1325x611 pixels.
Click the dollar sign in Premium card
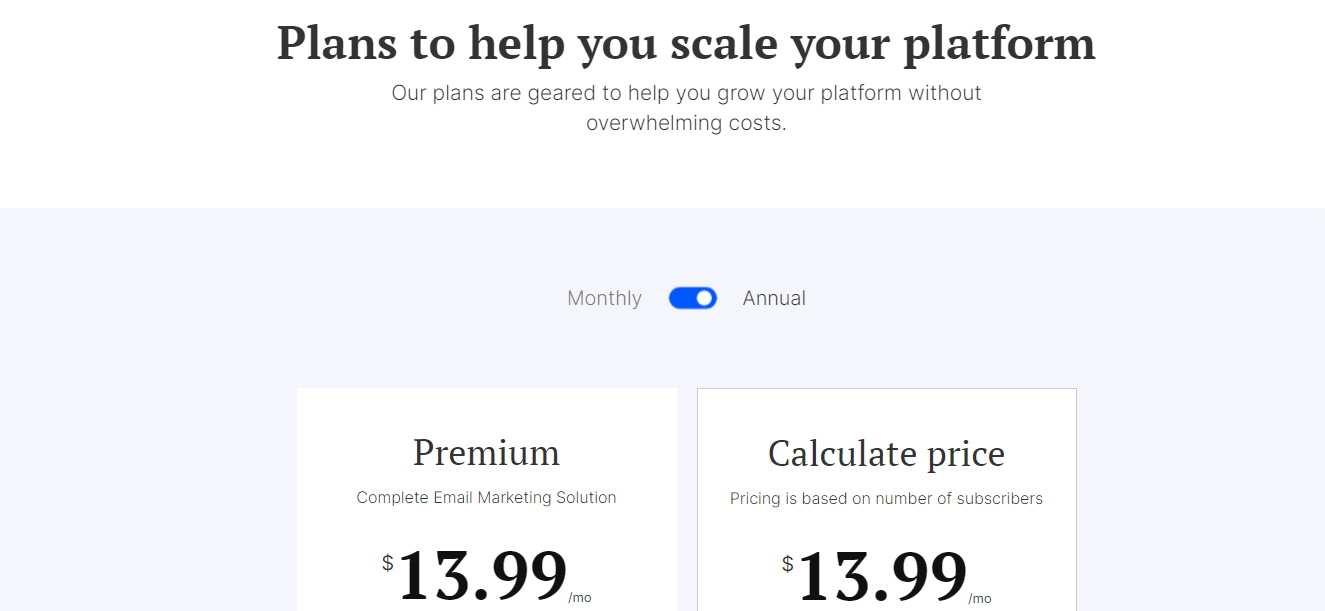point(388,563)
